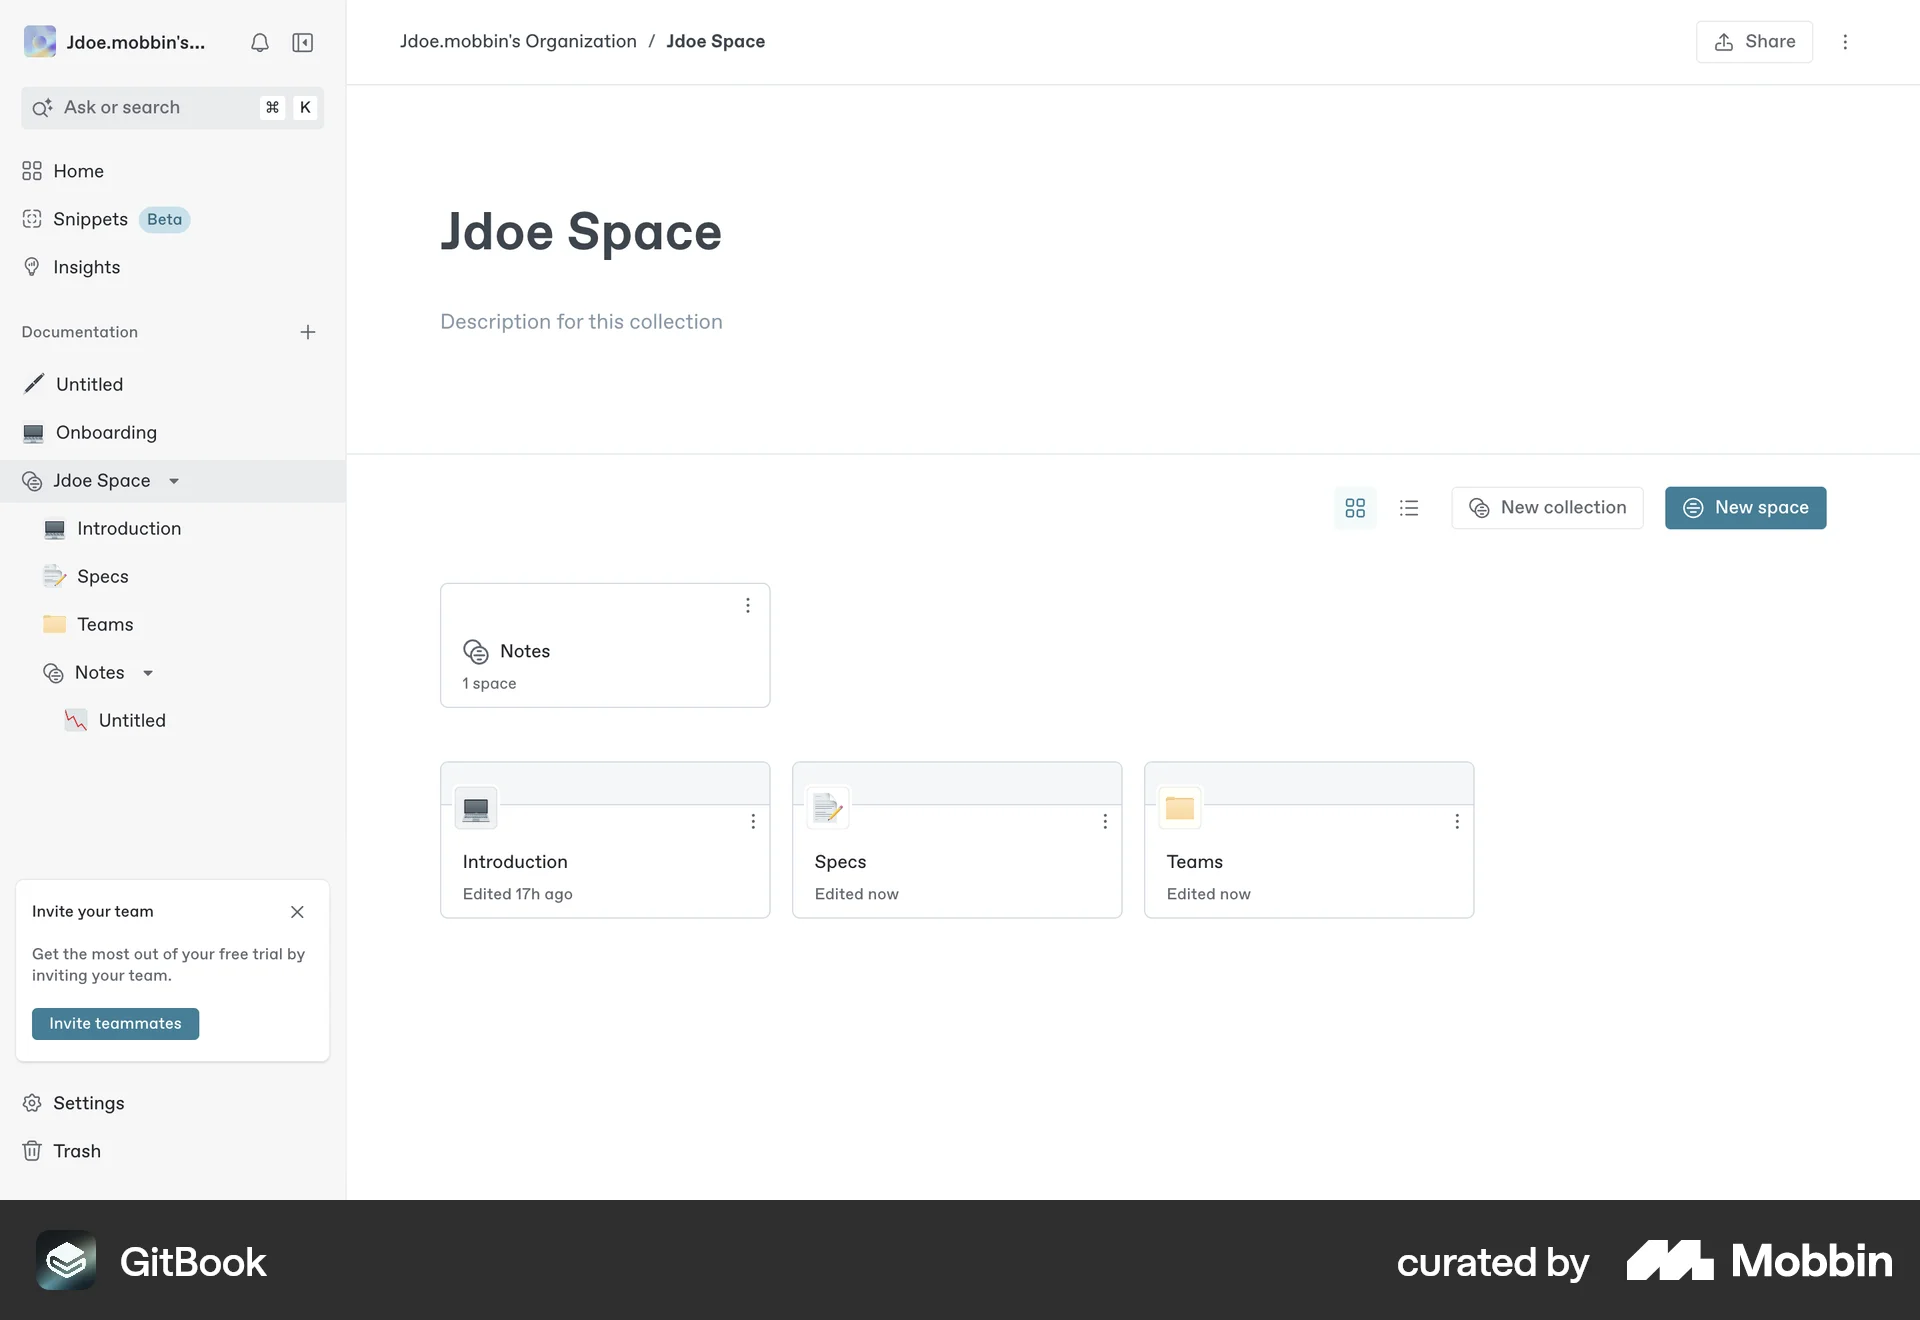Viewport: 1920px width, 1320px height.
Task: Switch to list view
Action: (x=1409, y=508)
